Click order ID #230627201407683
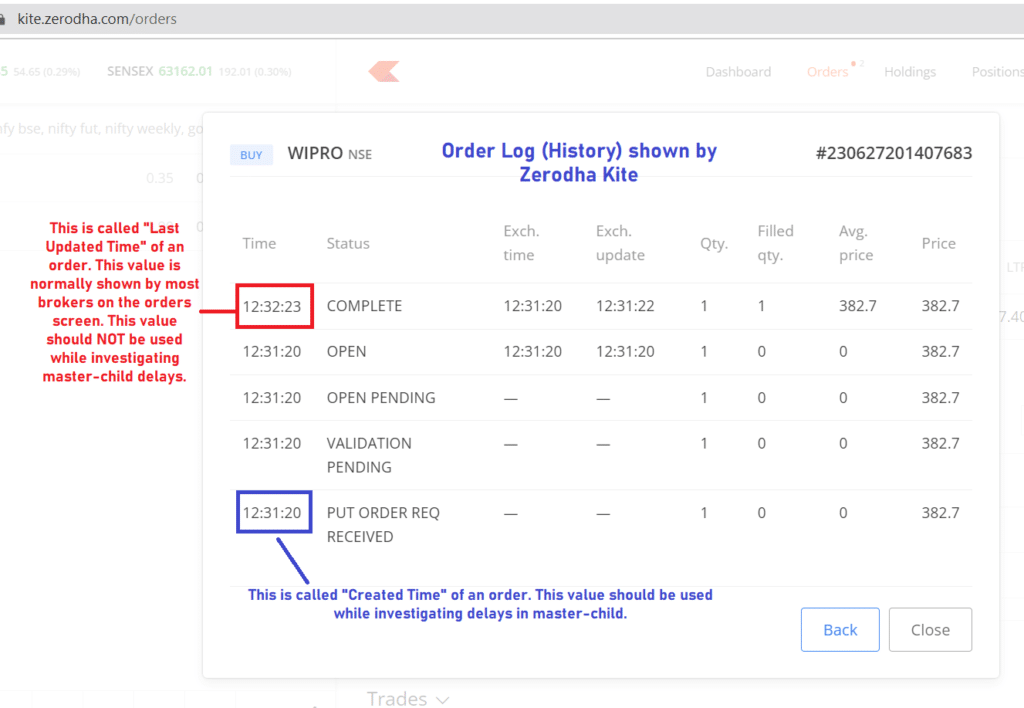Image resolution: width=1024 pixels, height=708 pixels. [893, 153]
